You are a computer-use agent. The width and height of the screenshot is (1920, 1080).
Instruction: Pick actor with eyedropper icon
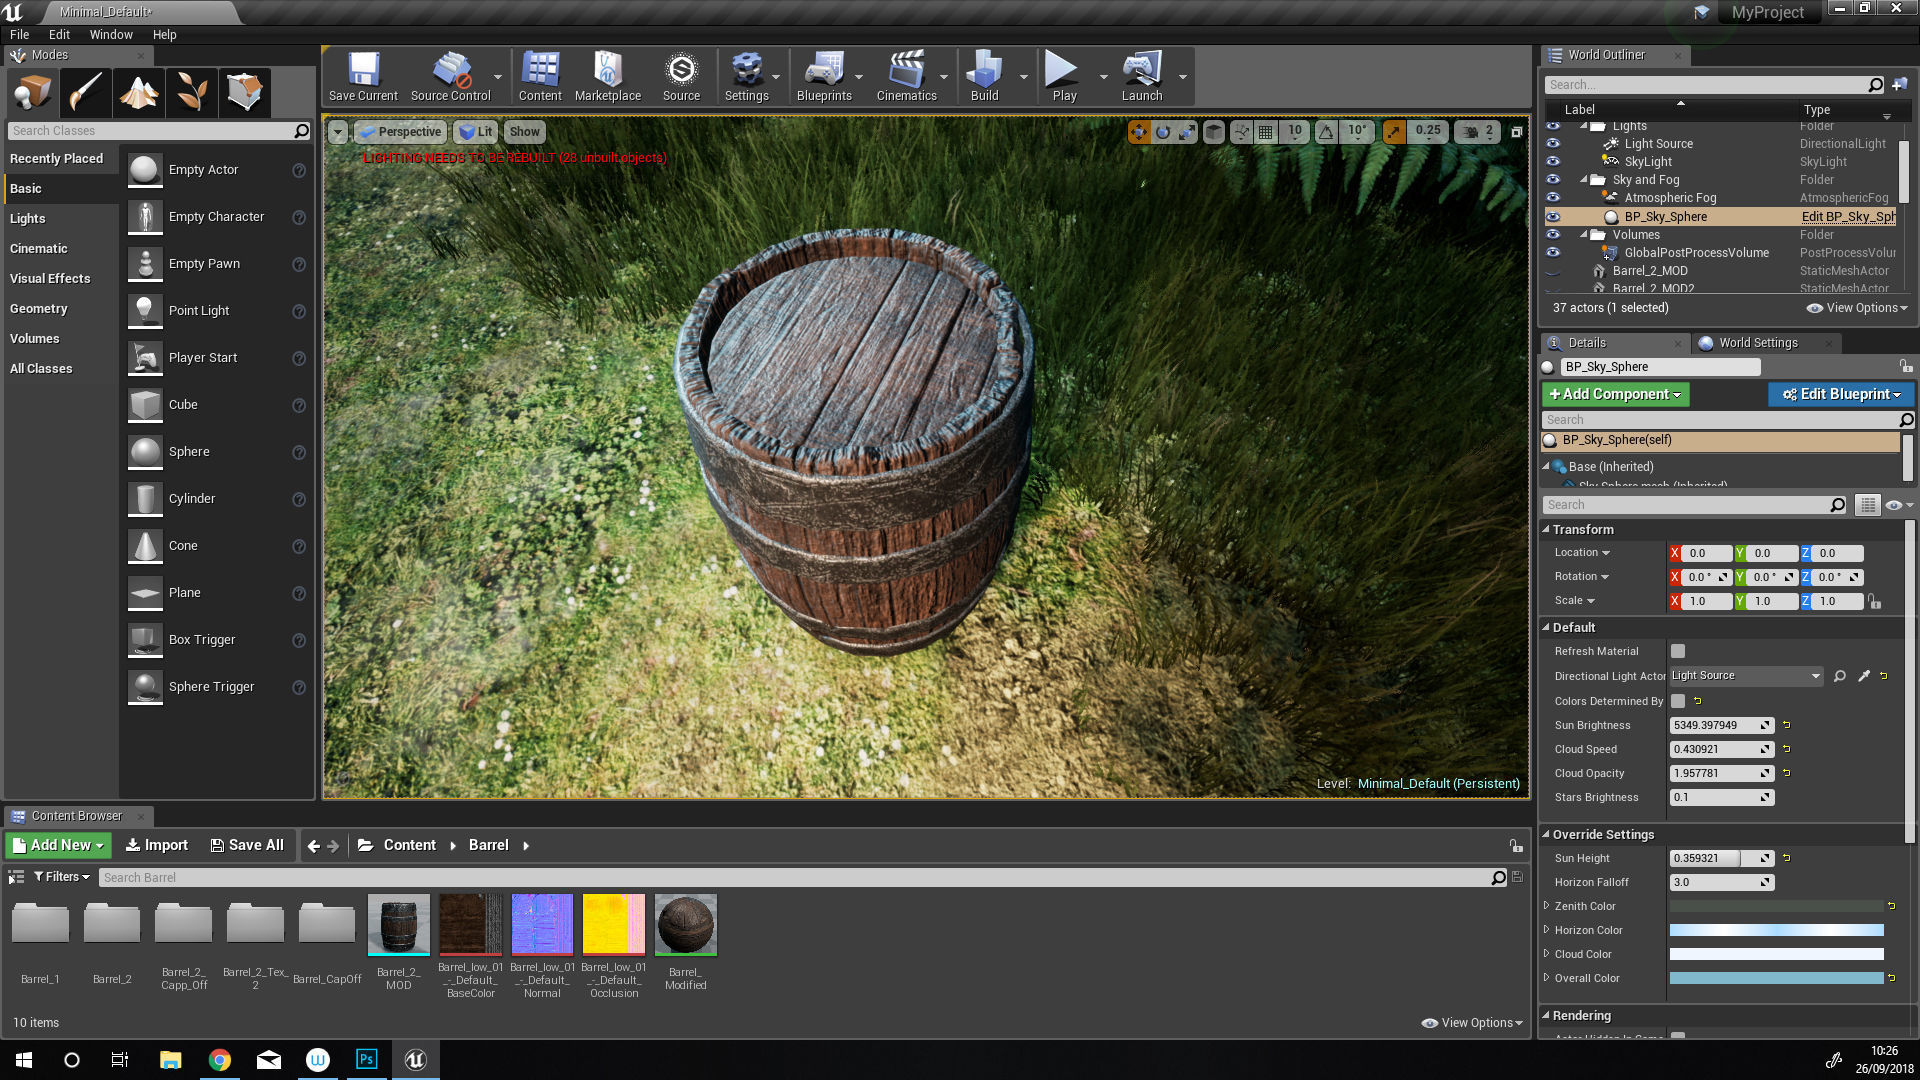[x=1864, y=677]
